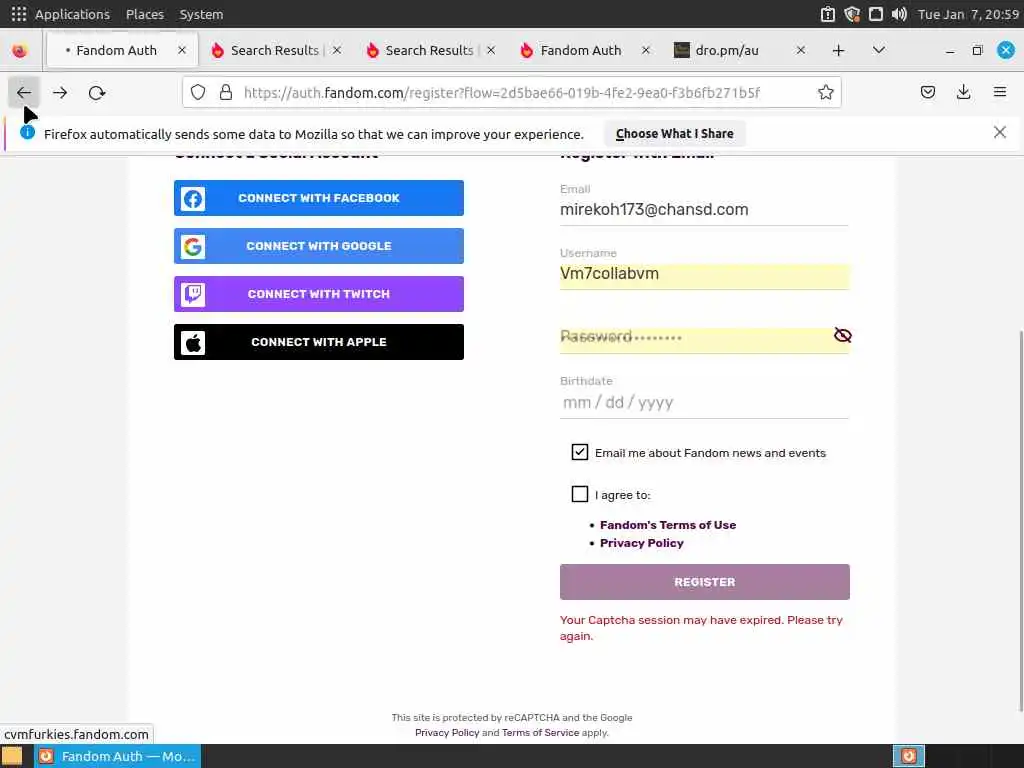Connect with Facebook
This screenshot has height=768, width=1024.
click(319, 198)
